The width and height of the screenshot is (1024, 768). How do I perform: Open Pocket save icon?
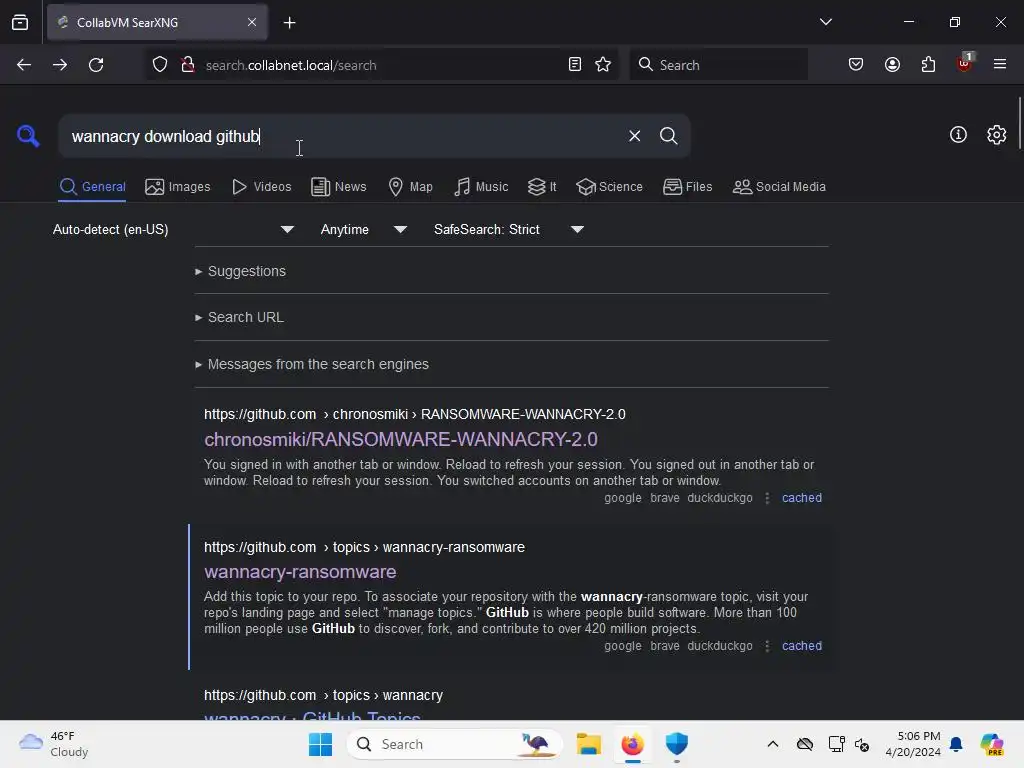(x=856, y=64)
